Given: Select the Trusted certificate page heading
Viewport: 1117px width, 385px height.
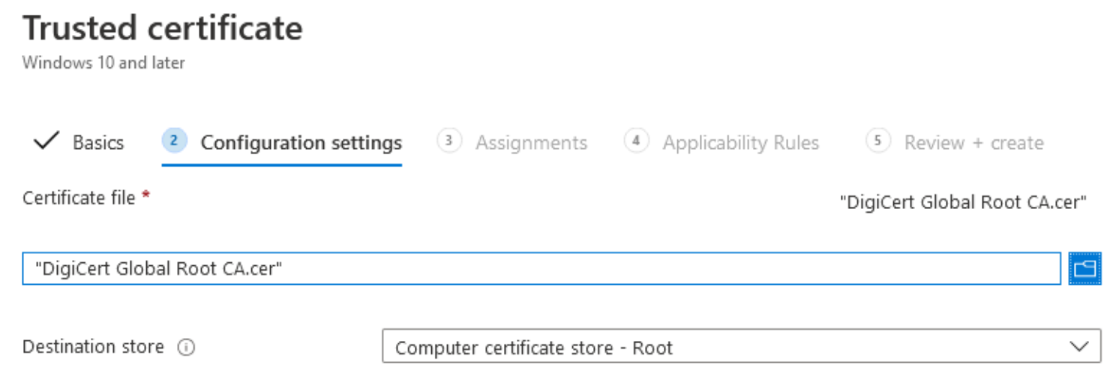Looking at the screenshot, I should [x=163, y=29].
